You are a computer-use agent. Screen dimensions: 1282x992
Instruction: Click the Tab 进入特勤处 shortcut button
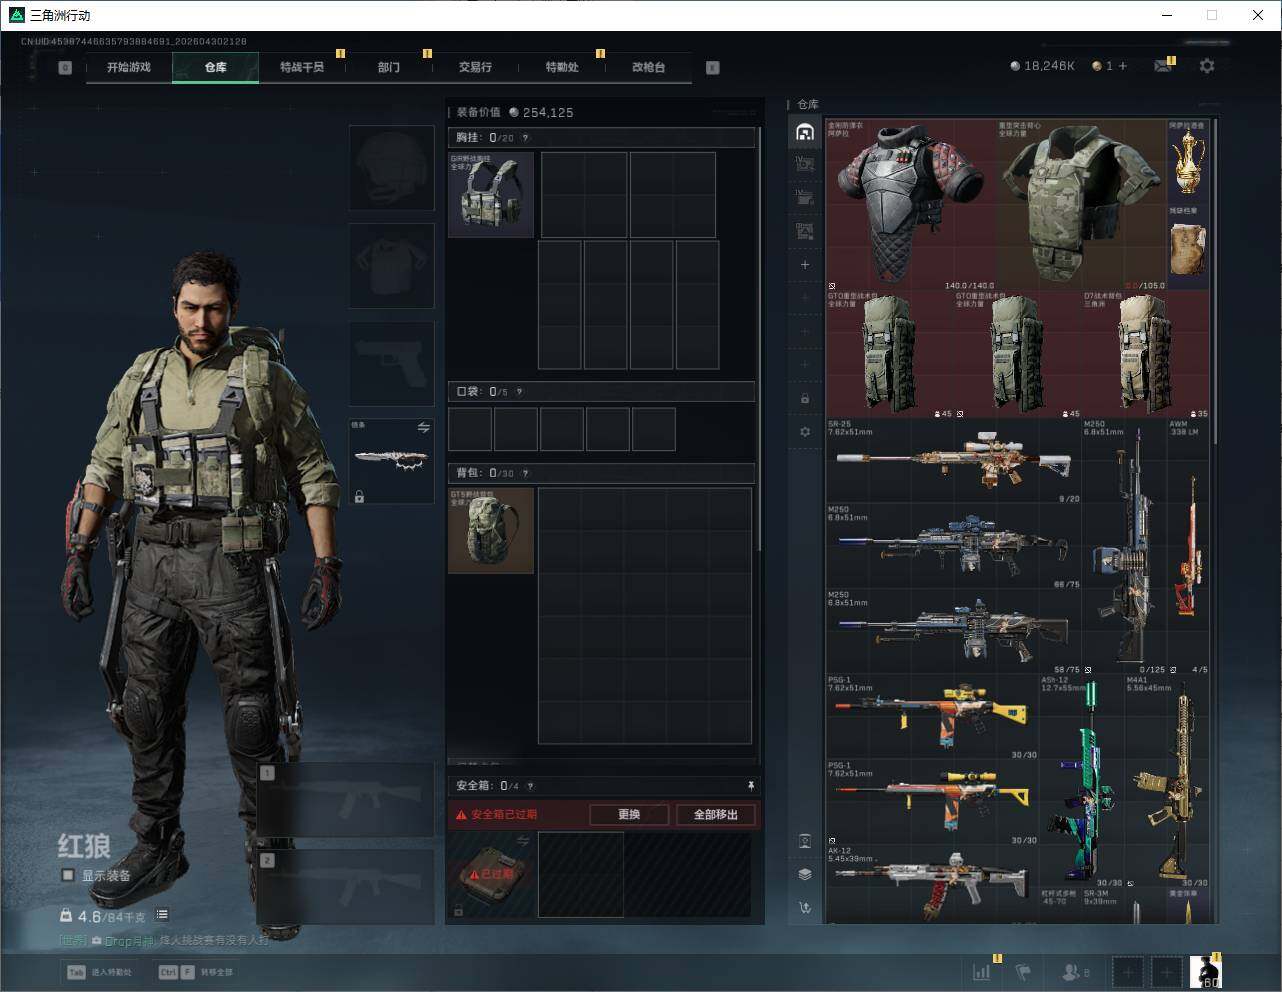click(x=100, y=972)
